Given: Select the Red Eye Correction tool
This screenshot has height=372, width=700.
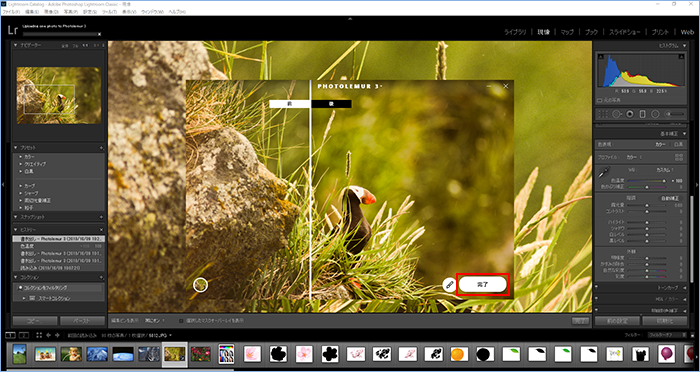Looking at the screenshot, I should [x=630, y=114].
